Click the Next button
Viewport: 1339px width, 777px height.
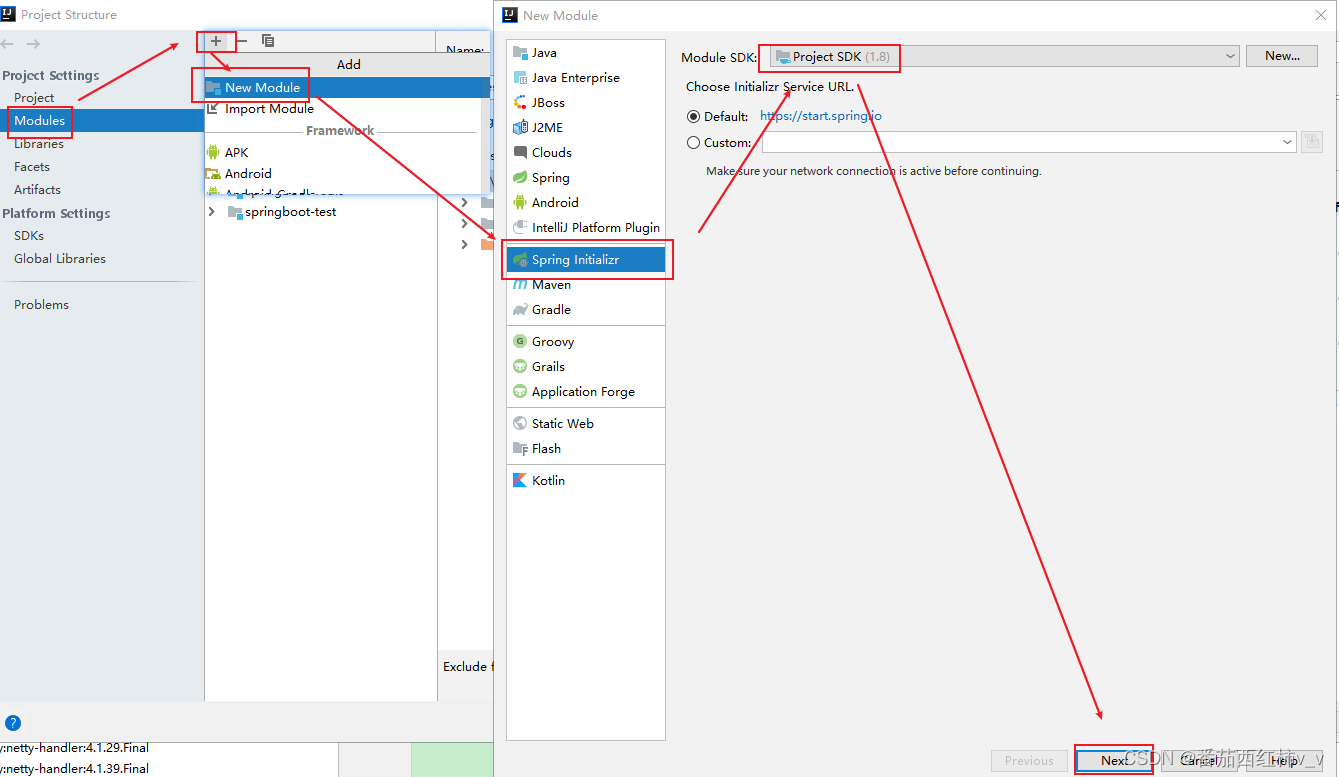pyautogui.click(x=1113, y=761)
